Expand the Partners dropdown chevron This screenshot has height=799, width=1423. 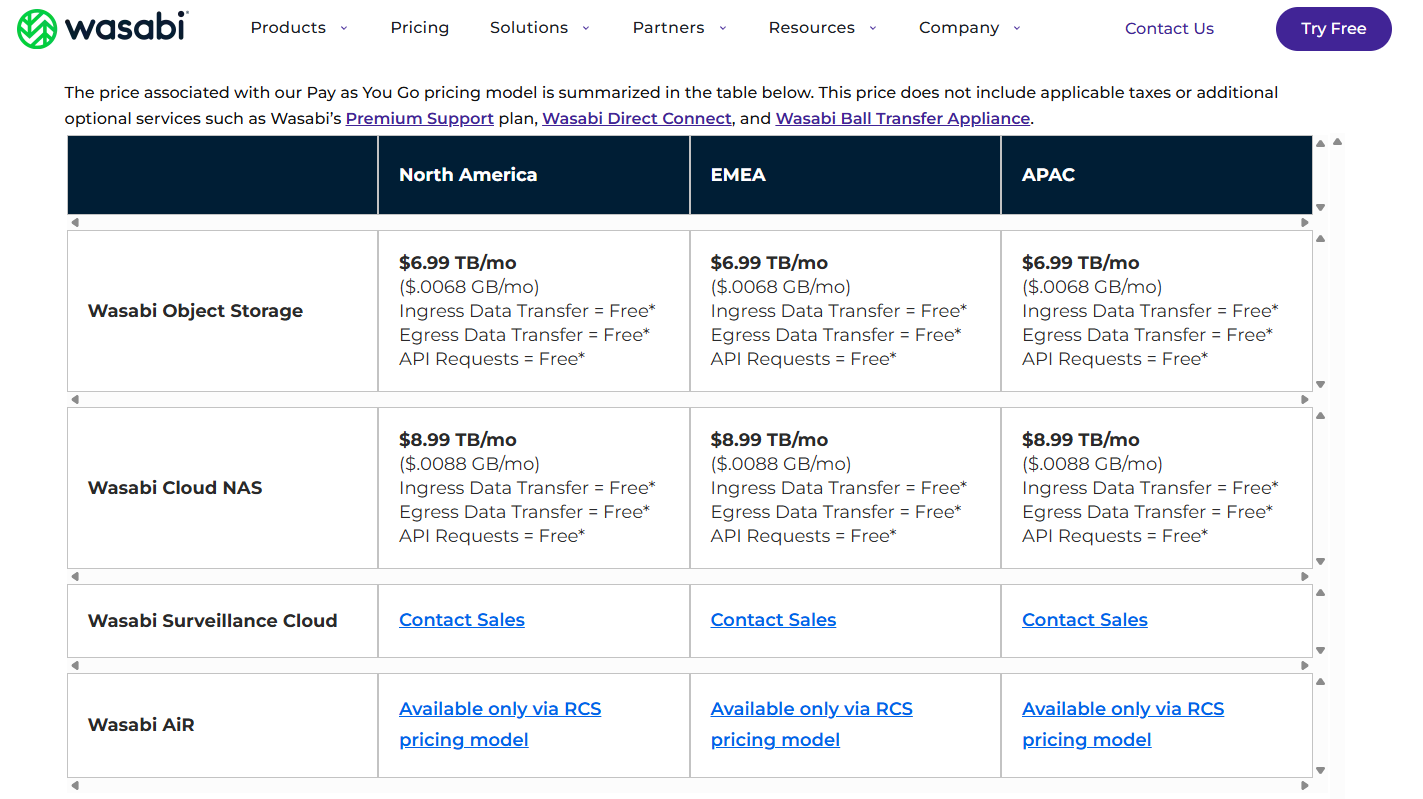(722, 28)
